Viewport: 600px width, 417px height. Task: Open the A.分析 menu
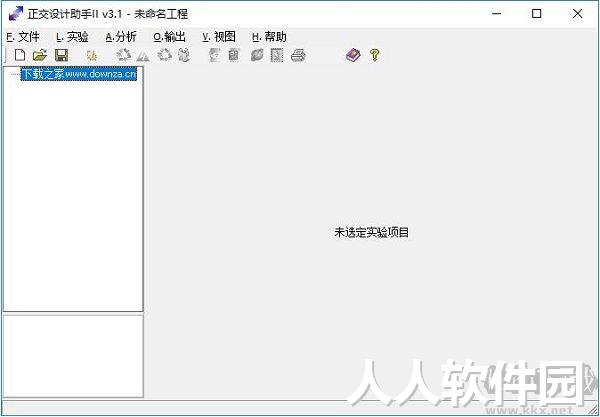[x=121, y=37]
